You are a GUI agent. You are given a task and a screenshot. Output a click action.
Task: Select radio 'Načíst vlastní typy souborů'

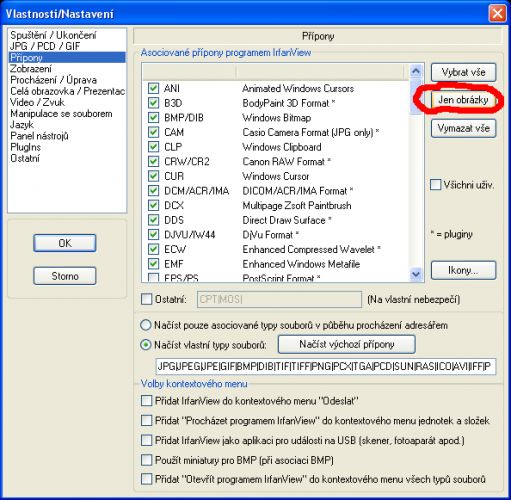pyautogui.click(x=146, y=344)
